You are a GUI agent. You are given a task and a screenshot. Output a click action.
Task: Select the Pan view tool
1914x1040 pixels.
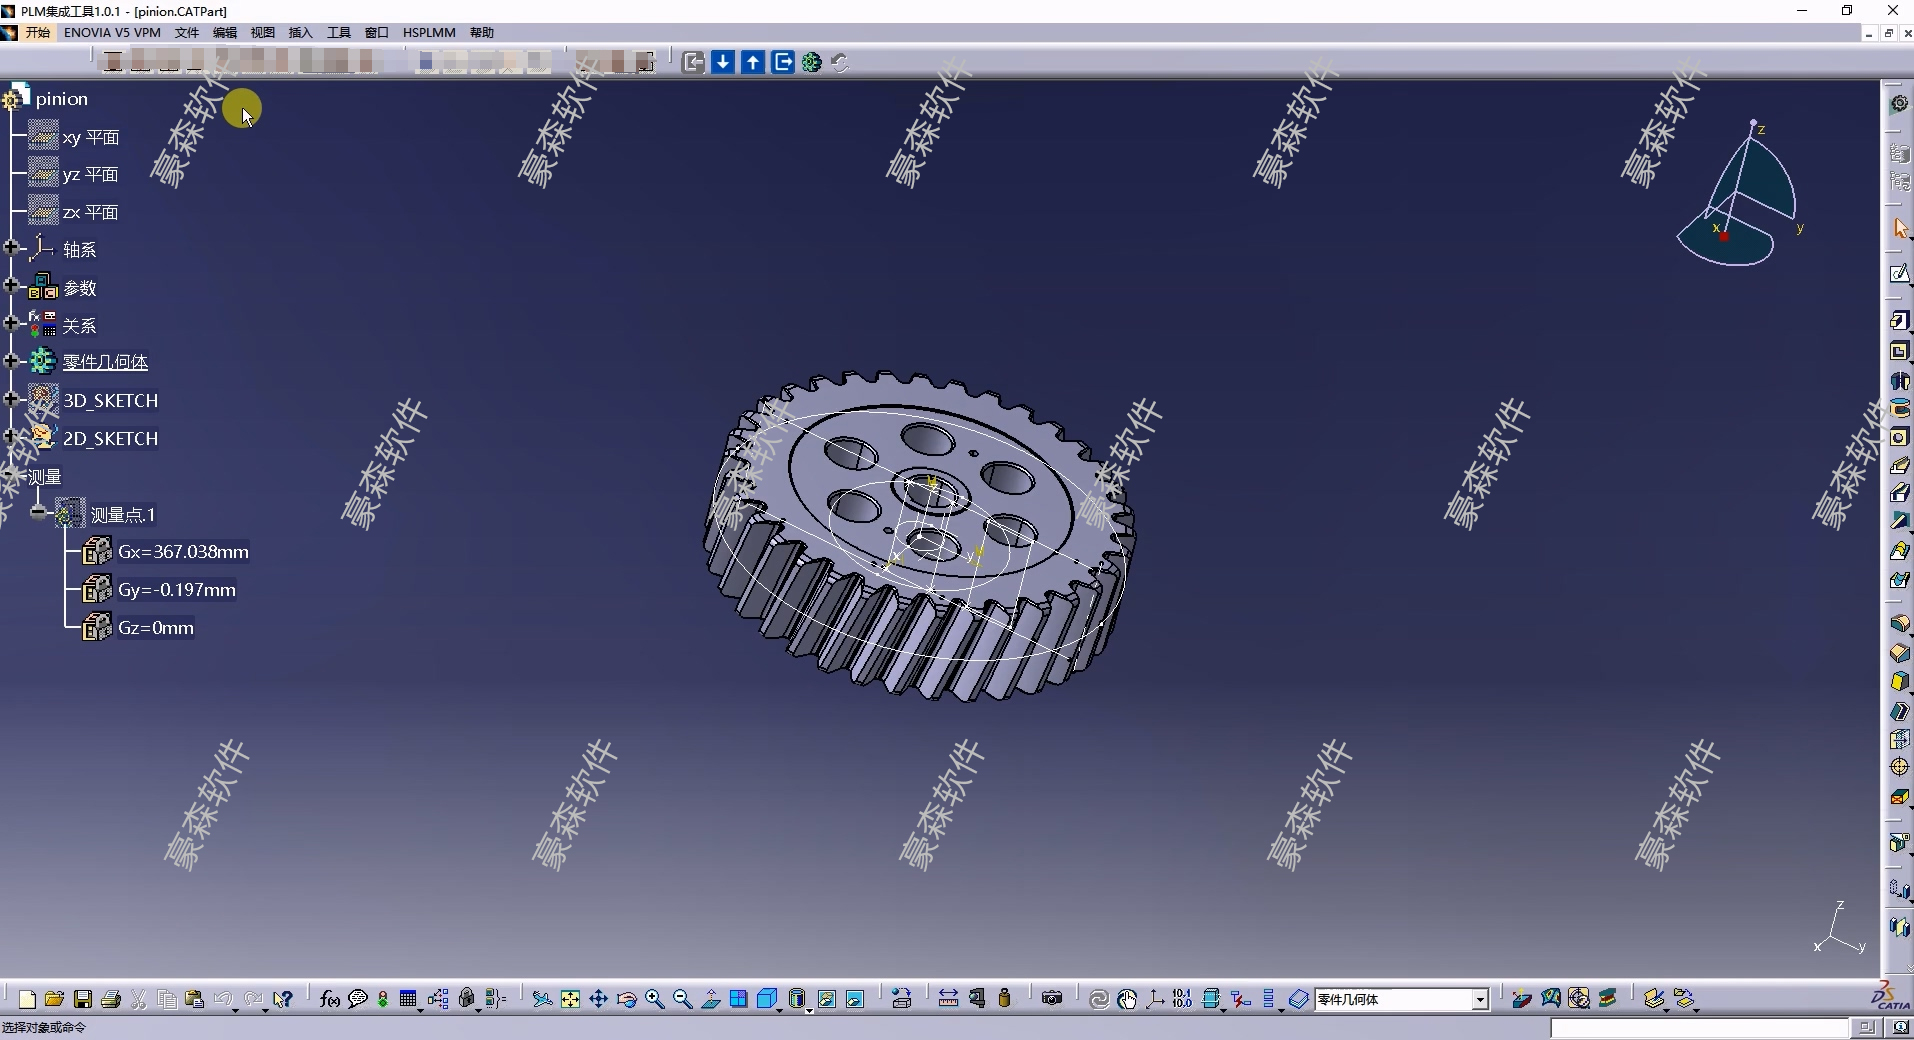click(598, 998)
